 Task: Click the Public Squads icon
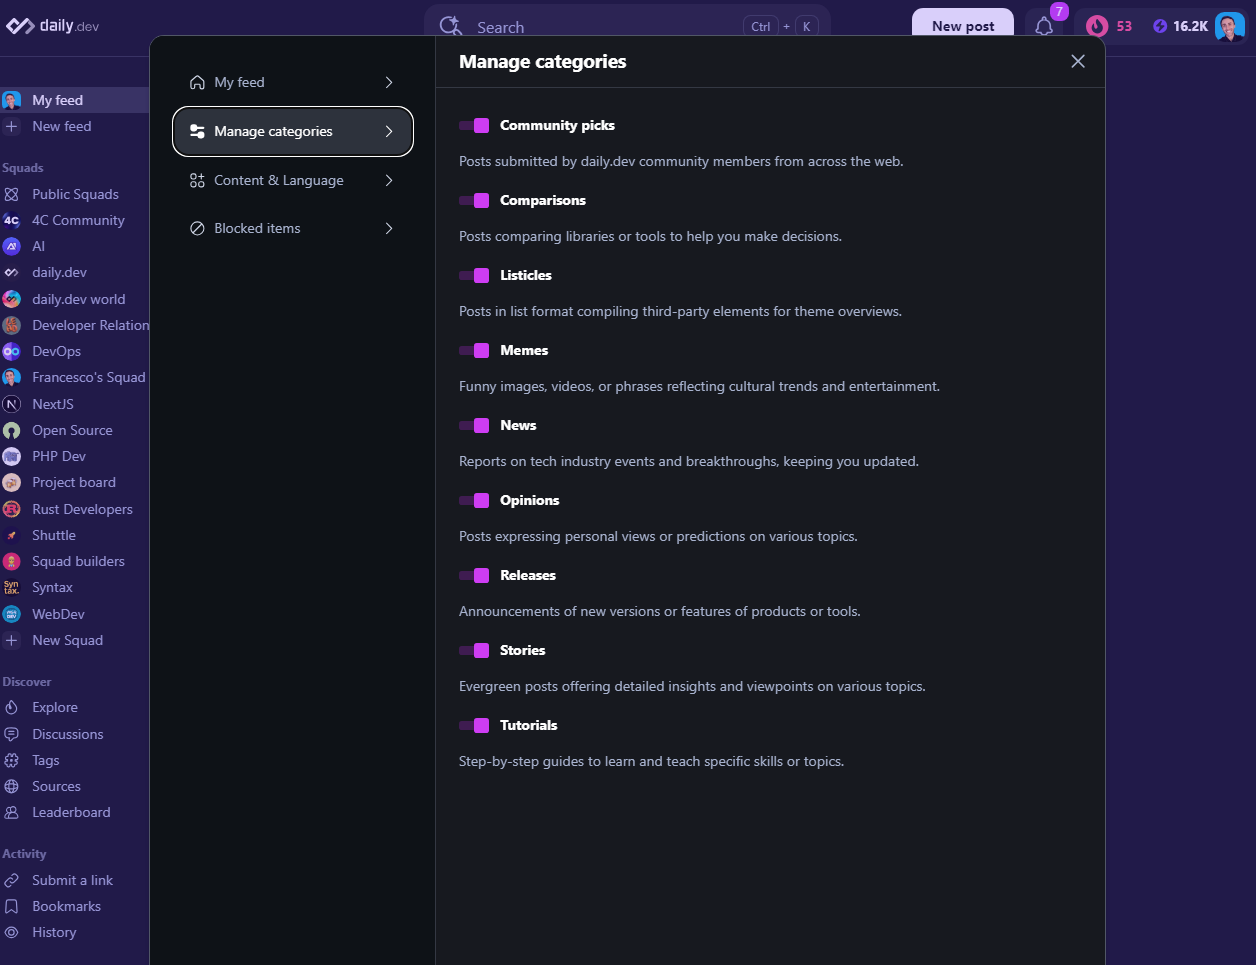click(12, 194)
